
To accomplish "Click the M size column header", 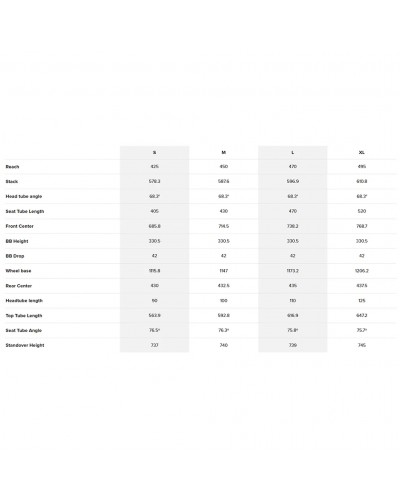I will click(224, 152).
